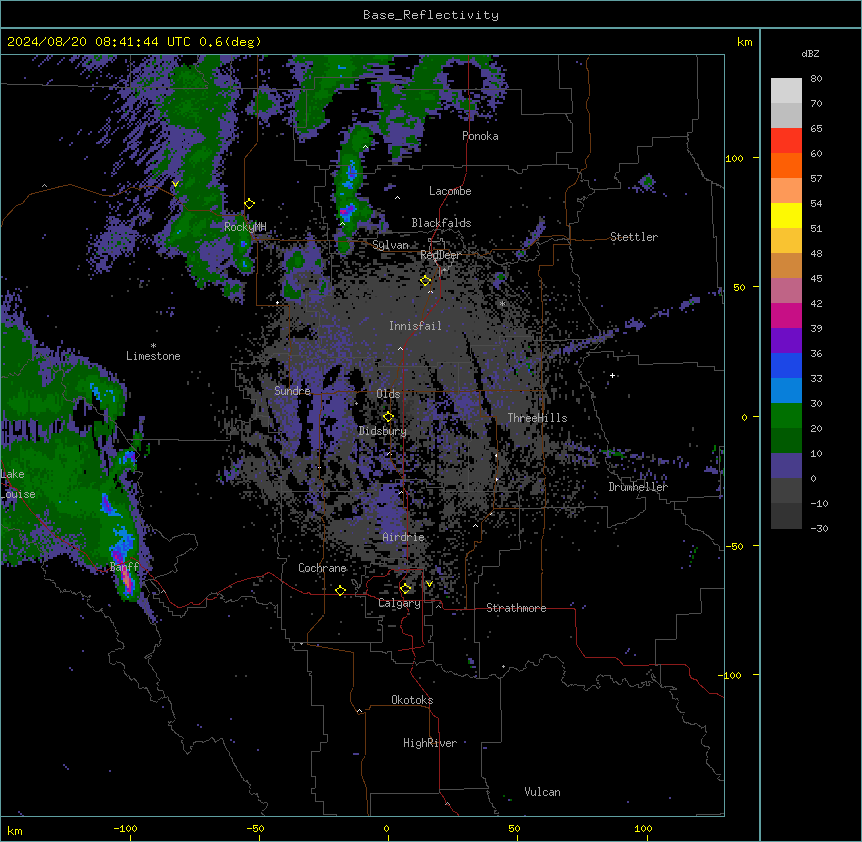Select the light blue 30-33 dBZ legend swatch
The height and width of the screenshot is (842, 862).
coord(786,391)
